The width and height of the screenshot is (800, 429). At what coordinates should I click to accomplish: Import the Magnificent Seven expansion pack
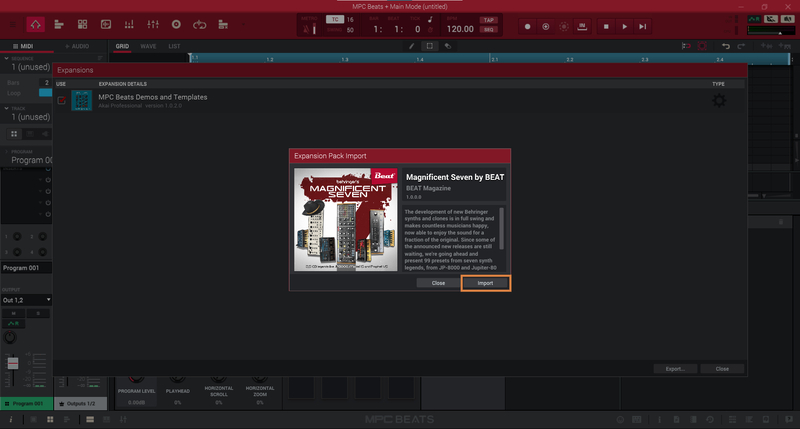click(485, 283)
